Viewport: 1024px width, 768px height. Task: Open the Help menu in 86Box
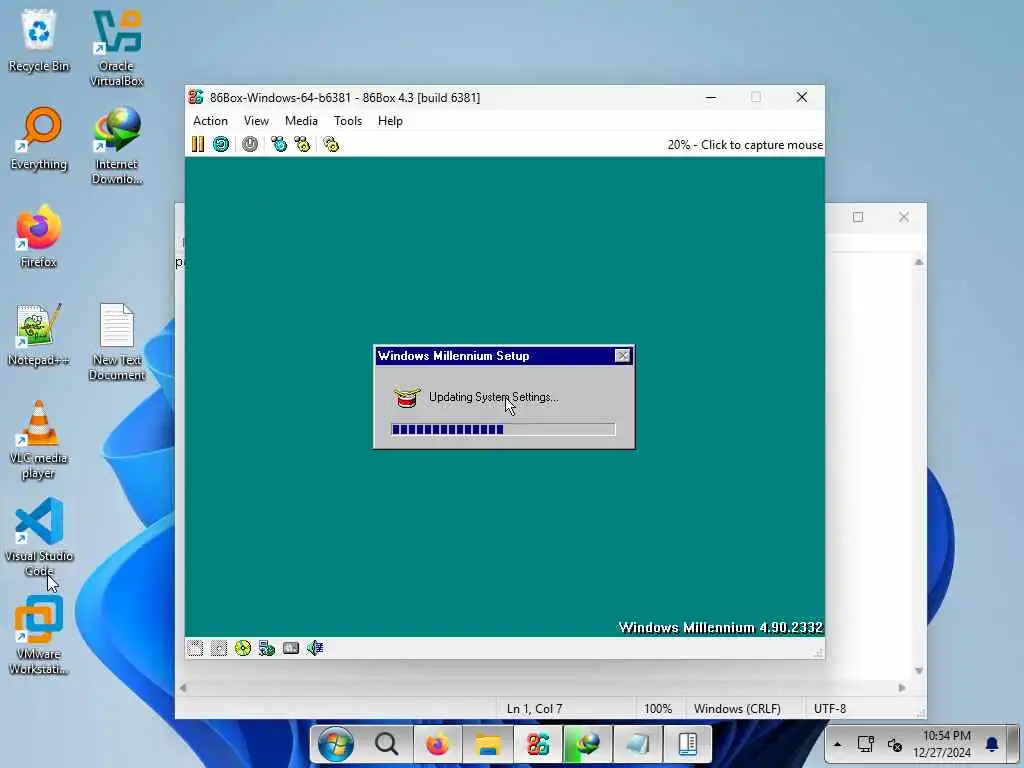pos(390,121)
